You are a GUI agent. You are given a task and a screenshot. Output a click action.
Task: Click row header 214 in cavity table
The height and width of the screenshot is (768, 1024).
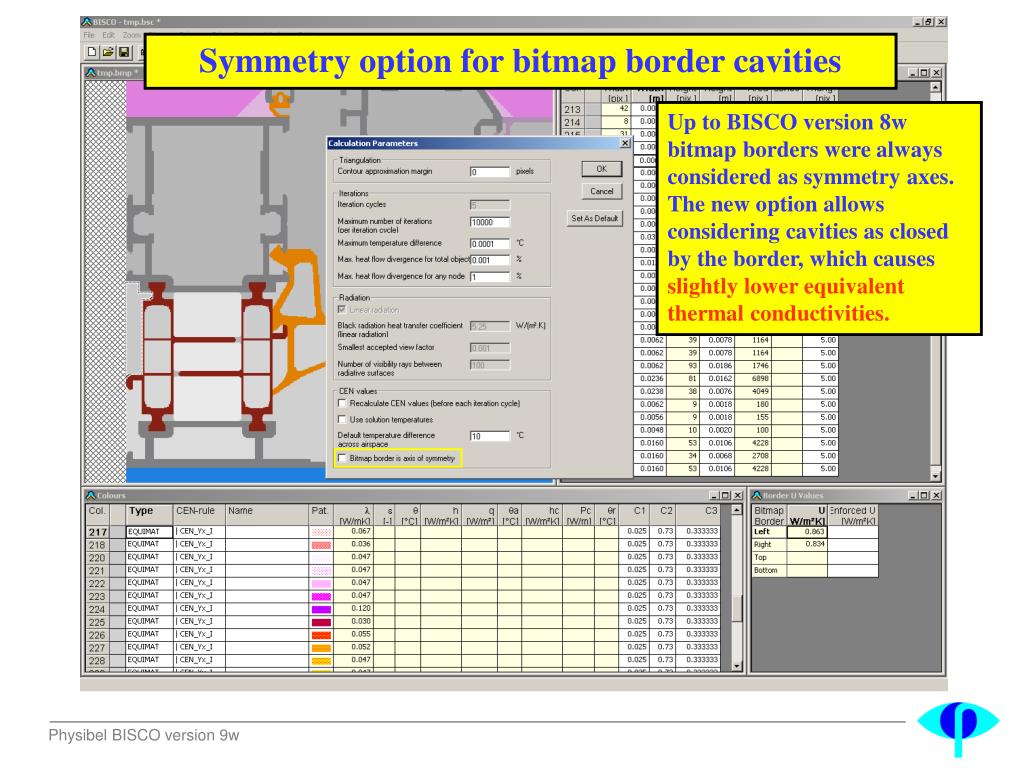(573, 122)
